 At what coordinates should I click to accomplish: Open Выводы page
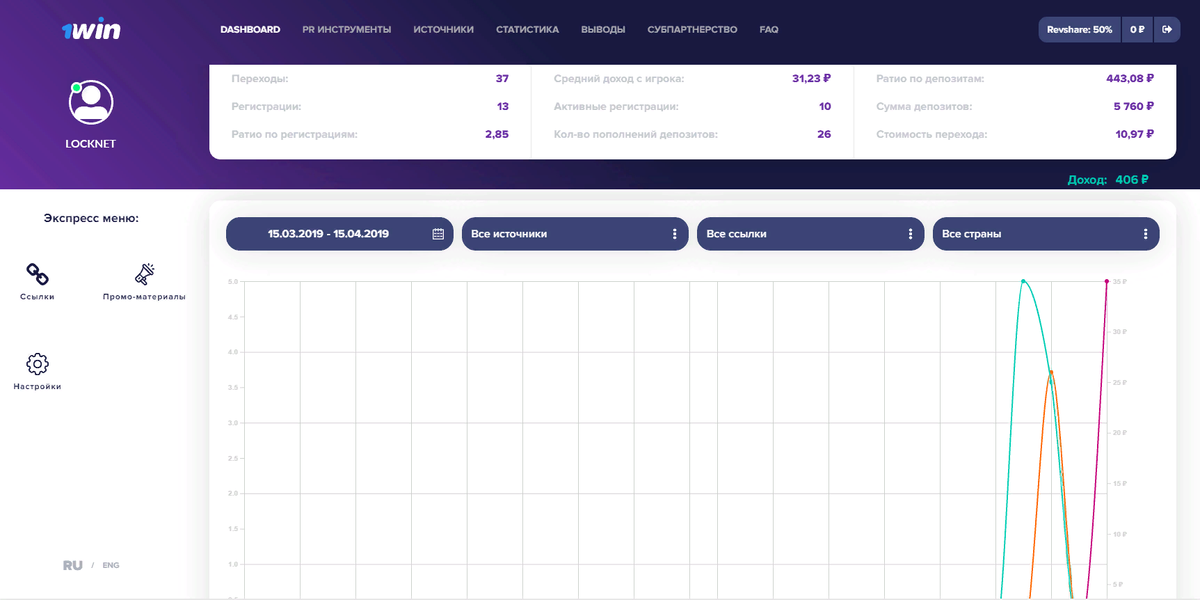click(x=603, y=30)
